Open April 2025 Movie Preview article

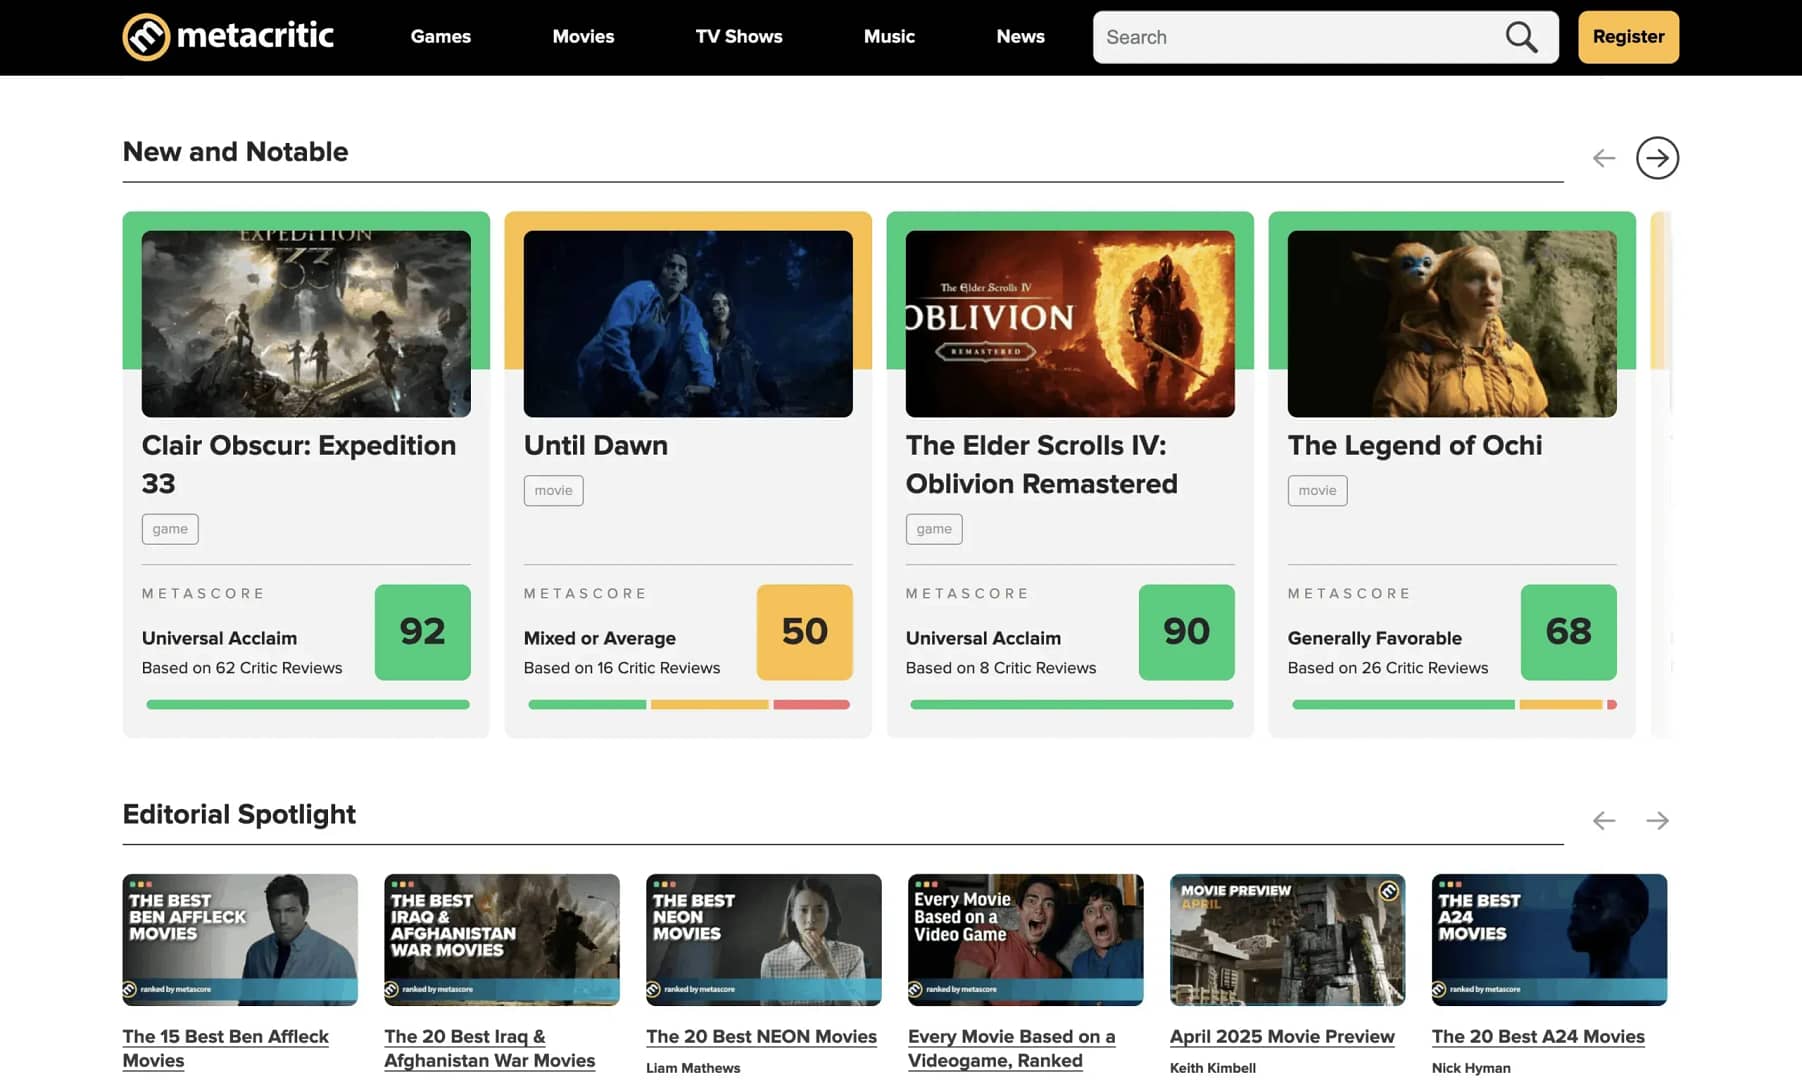tap(1282, 1037)
